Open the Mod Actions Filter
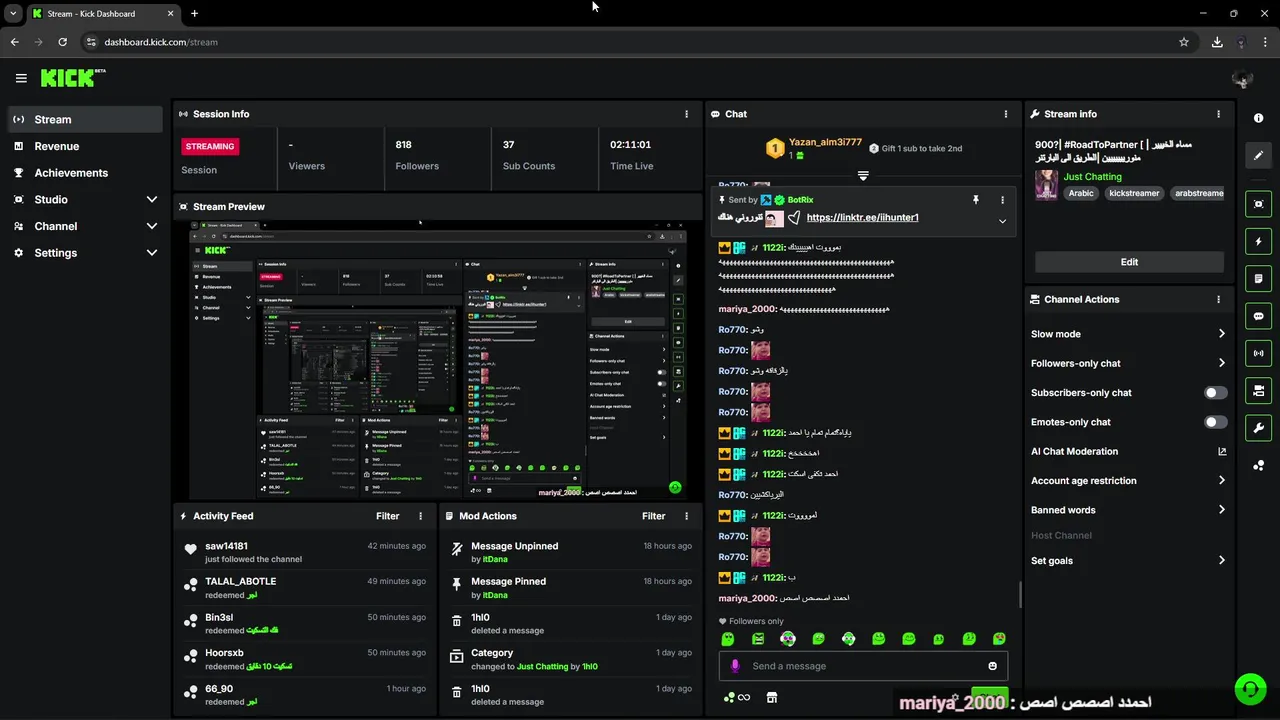 pos(654,516)
